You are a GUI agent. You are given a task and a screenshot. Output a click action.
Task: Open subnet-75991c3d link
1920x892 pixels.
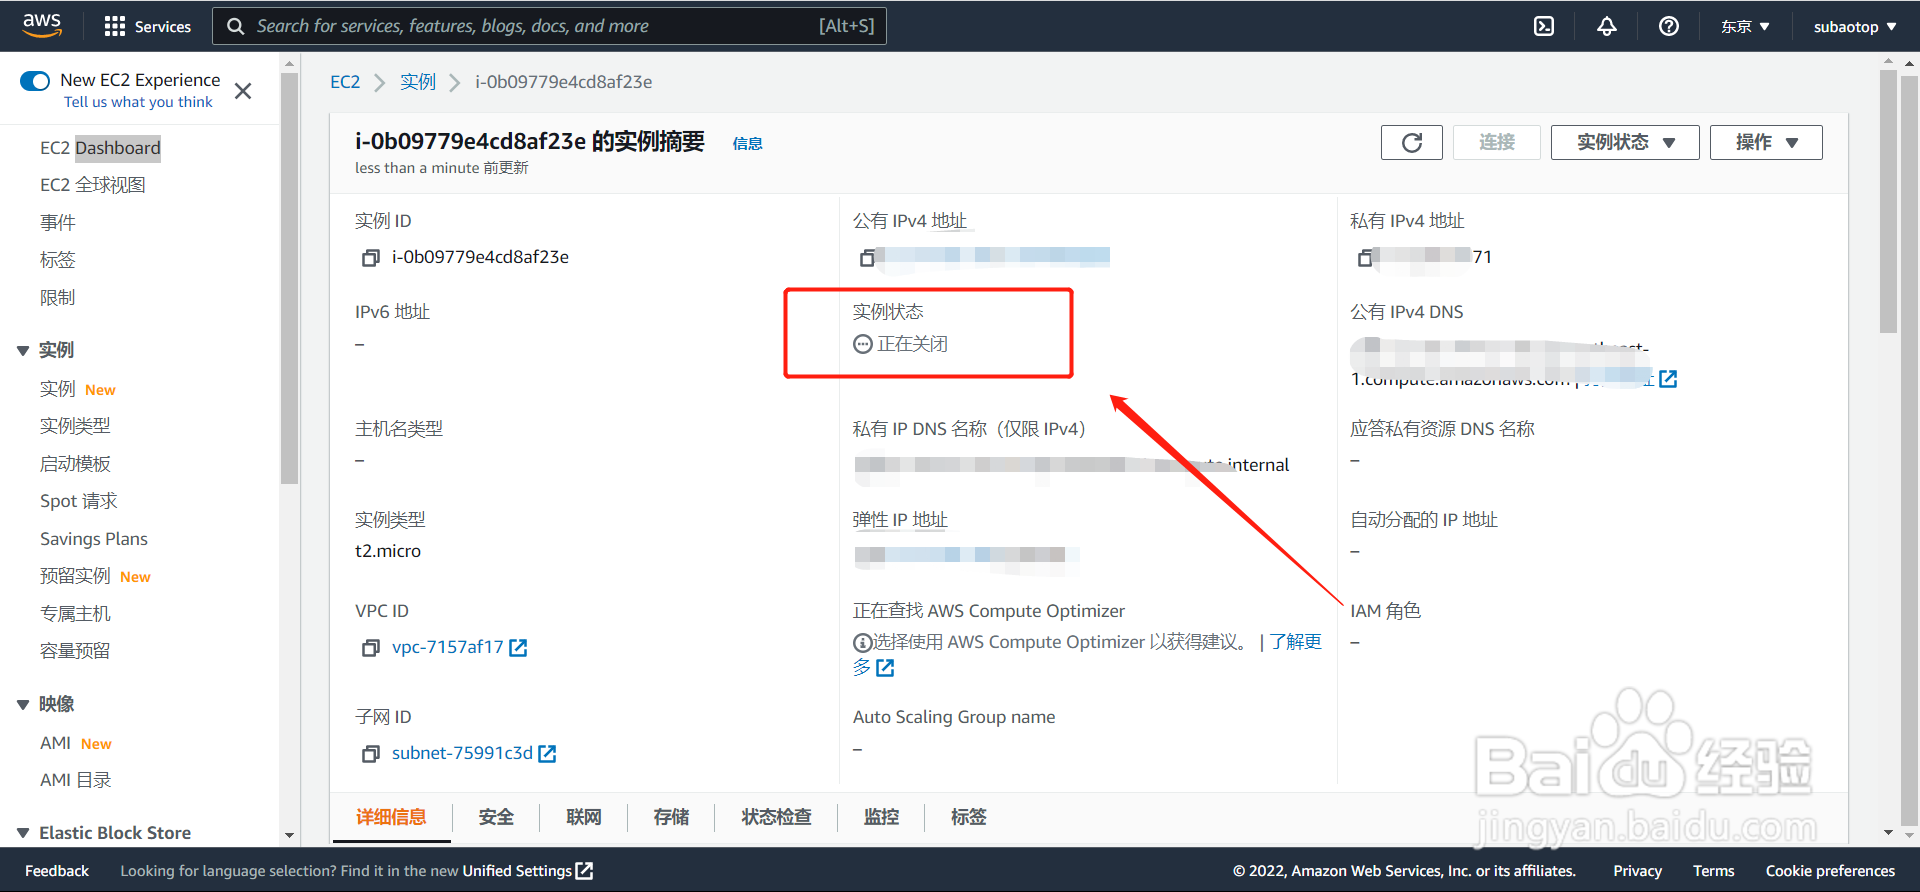pyautogui.click(x=462, y=754)
